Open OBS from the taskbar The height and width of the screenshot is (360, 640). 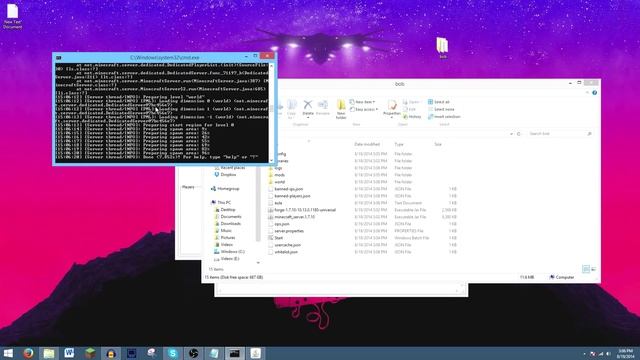(x=193, y=353)
